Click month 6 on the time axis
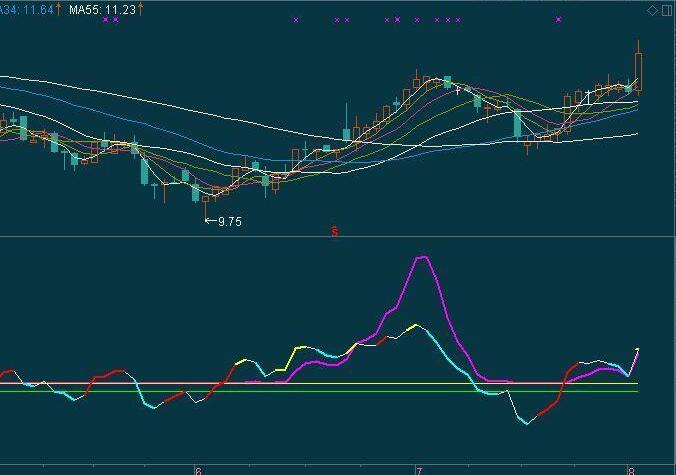Viewport: 676px width, 475px height. tap(198, 471)
